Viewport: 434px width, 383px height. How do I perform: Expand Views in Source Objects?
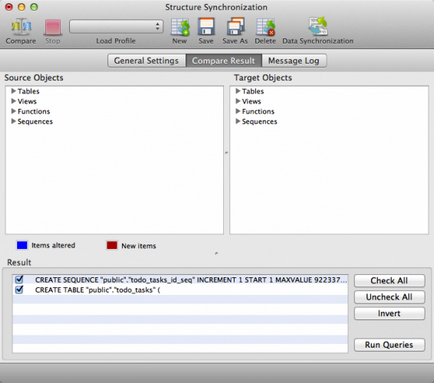(x=13, y=101)
